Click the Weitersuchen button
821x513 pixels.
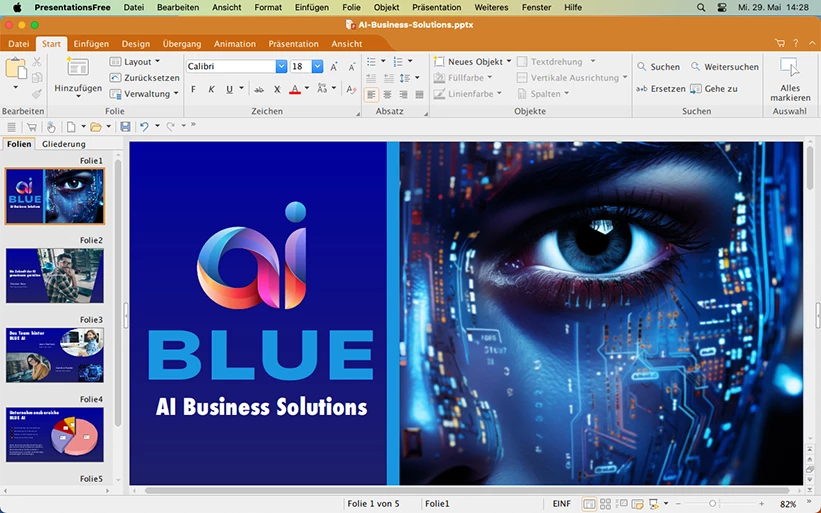(725, 67)
